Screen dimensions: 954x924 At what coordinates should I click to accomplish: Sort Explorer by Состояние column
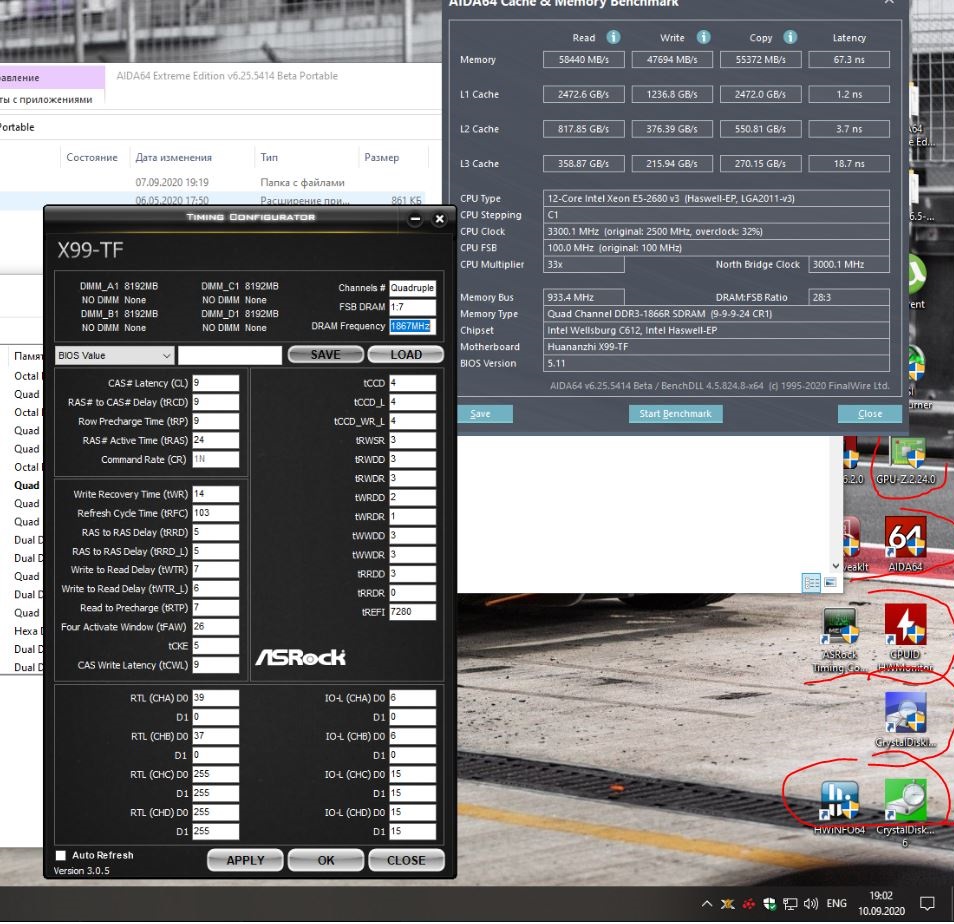pos(92,158)
